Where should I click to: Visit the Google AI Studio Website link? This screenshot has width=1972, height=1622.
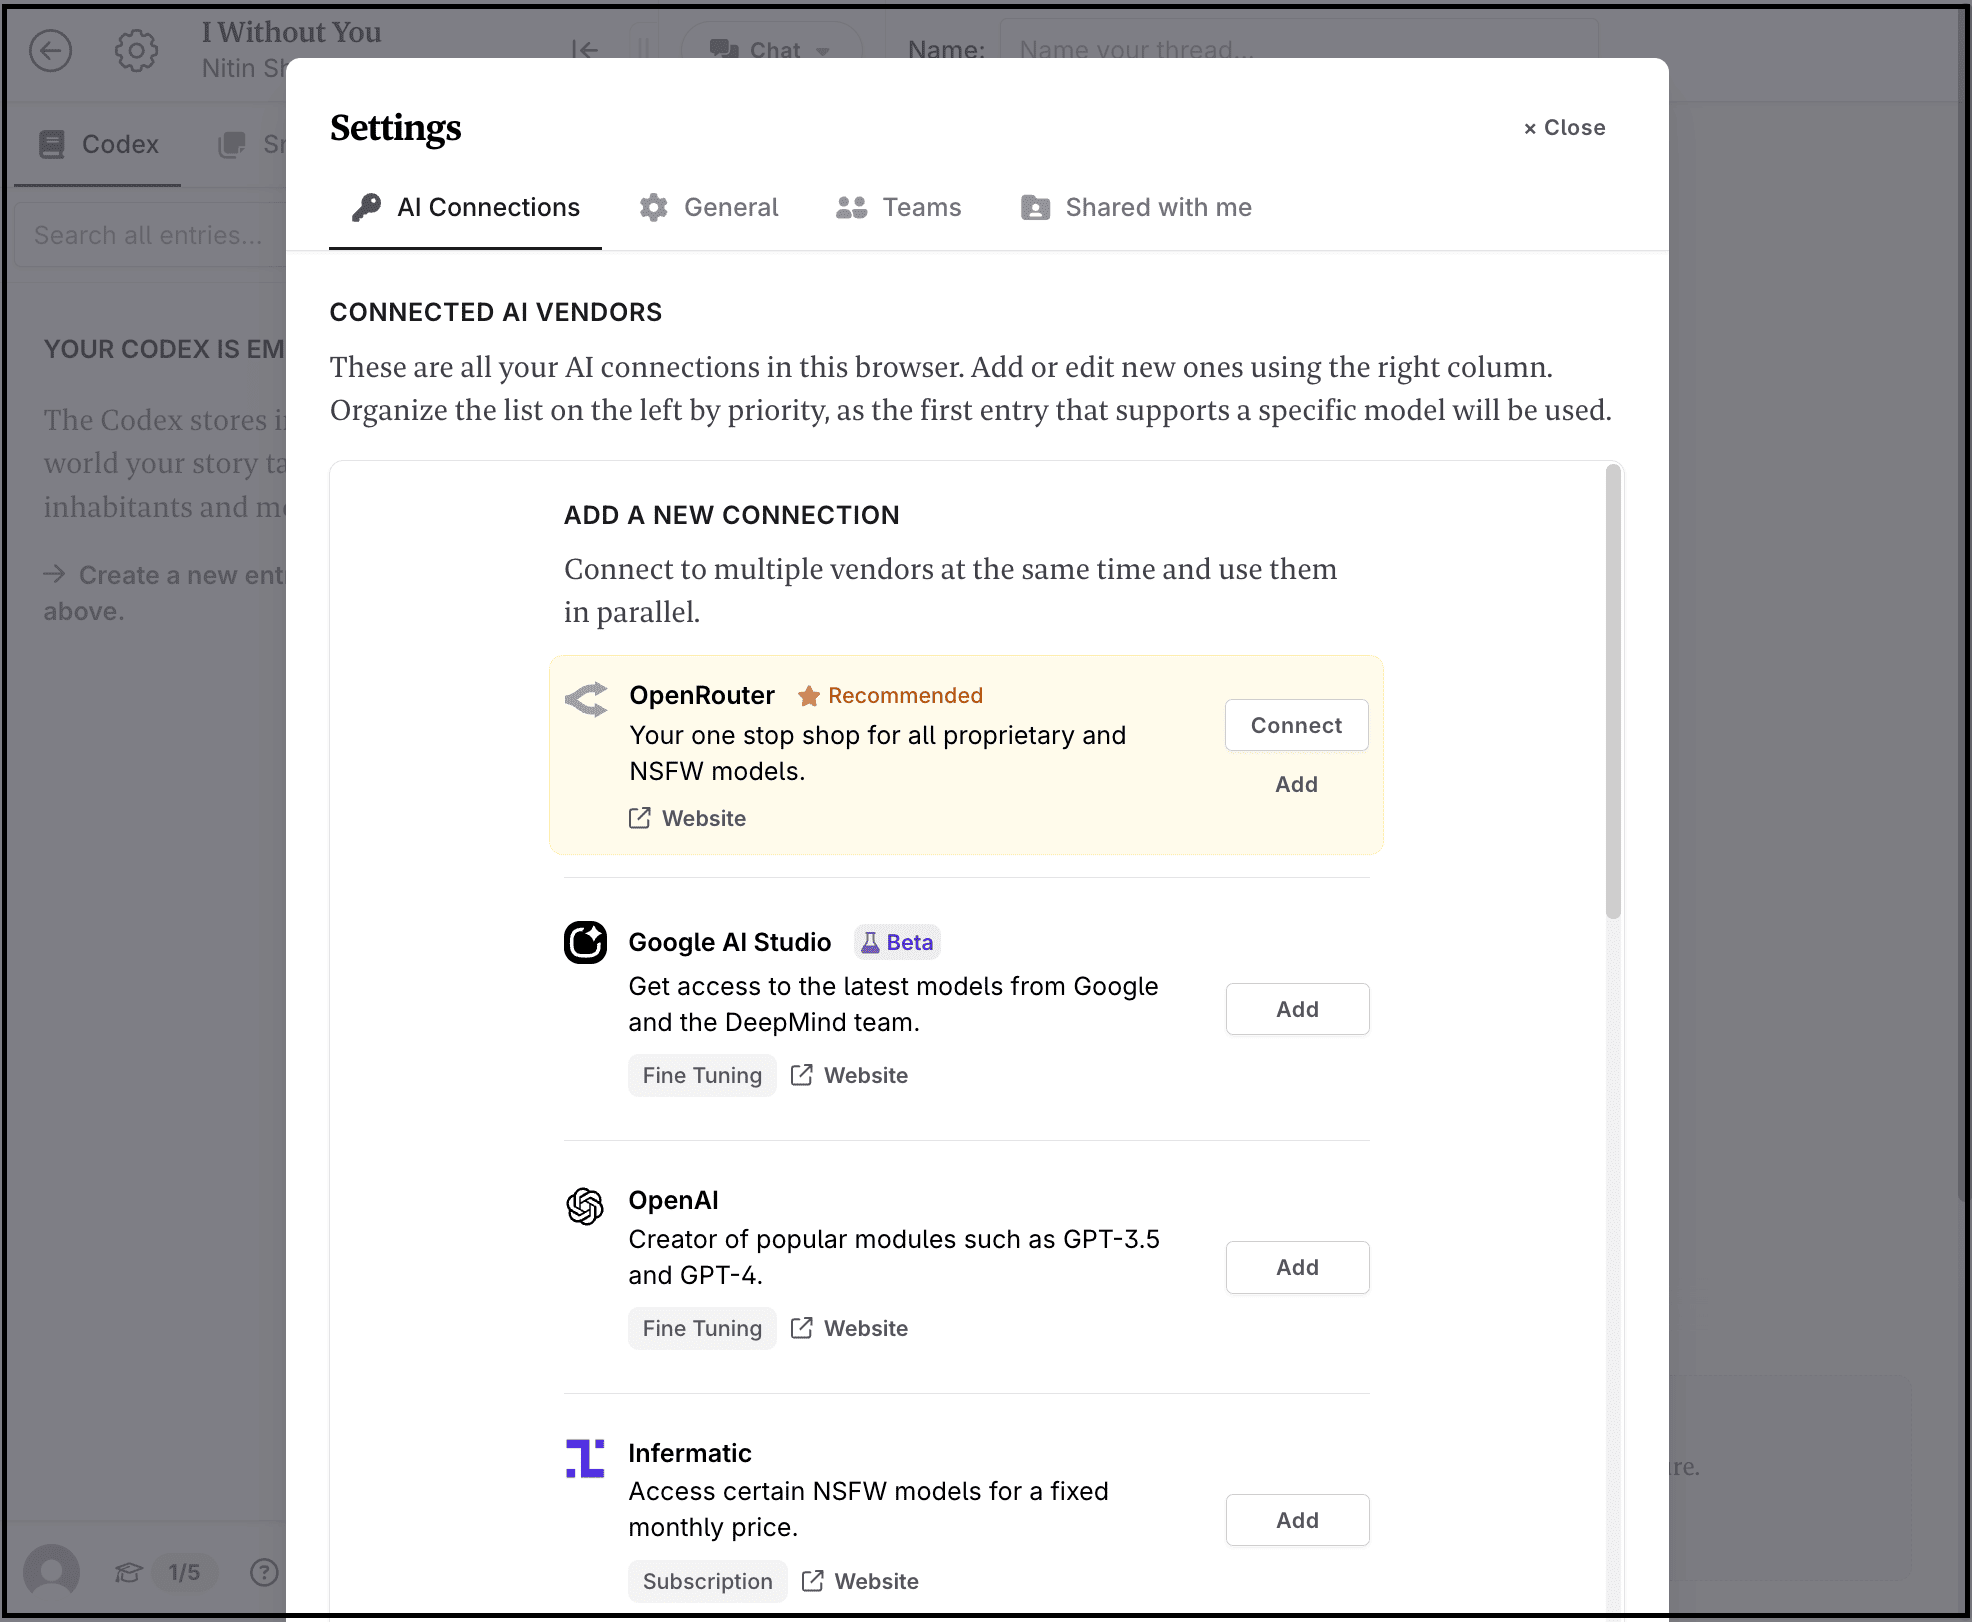(x=850, y=1075)
